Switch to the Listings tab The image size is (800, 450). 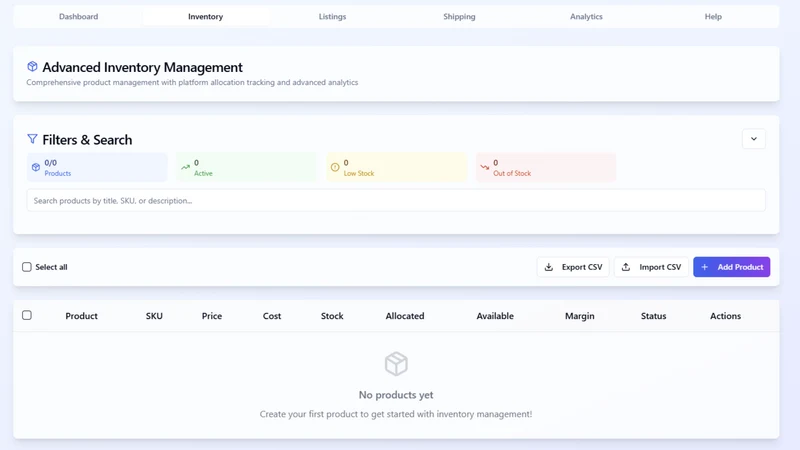(x=332, y=16)
